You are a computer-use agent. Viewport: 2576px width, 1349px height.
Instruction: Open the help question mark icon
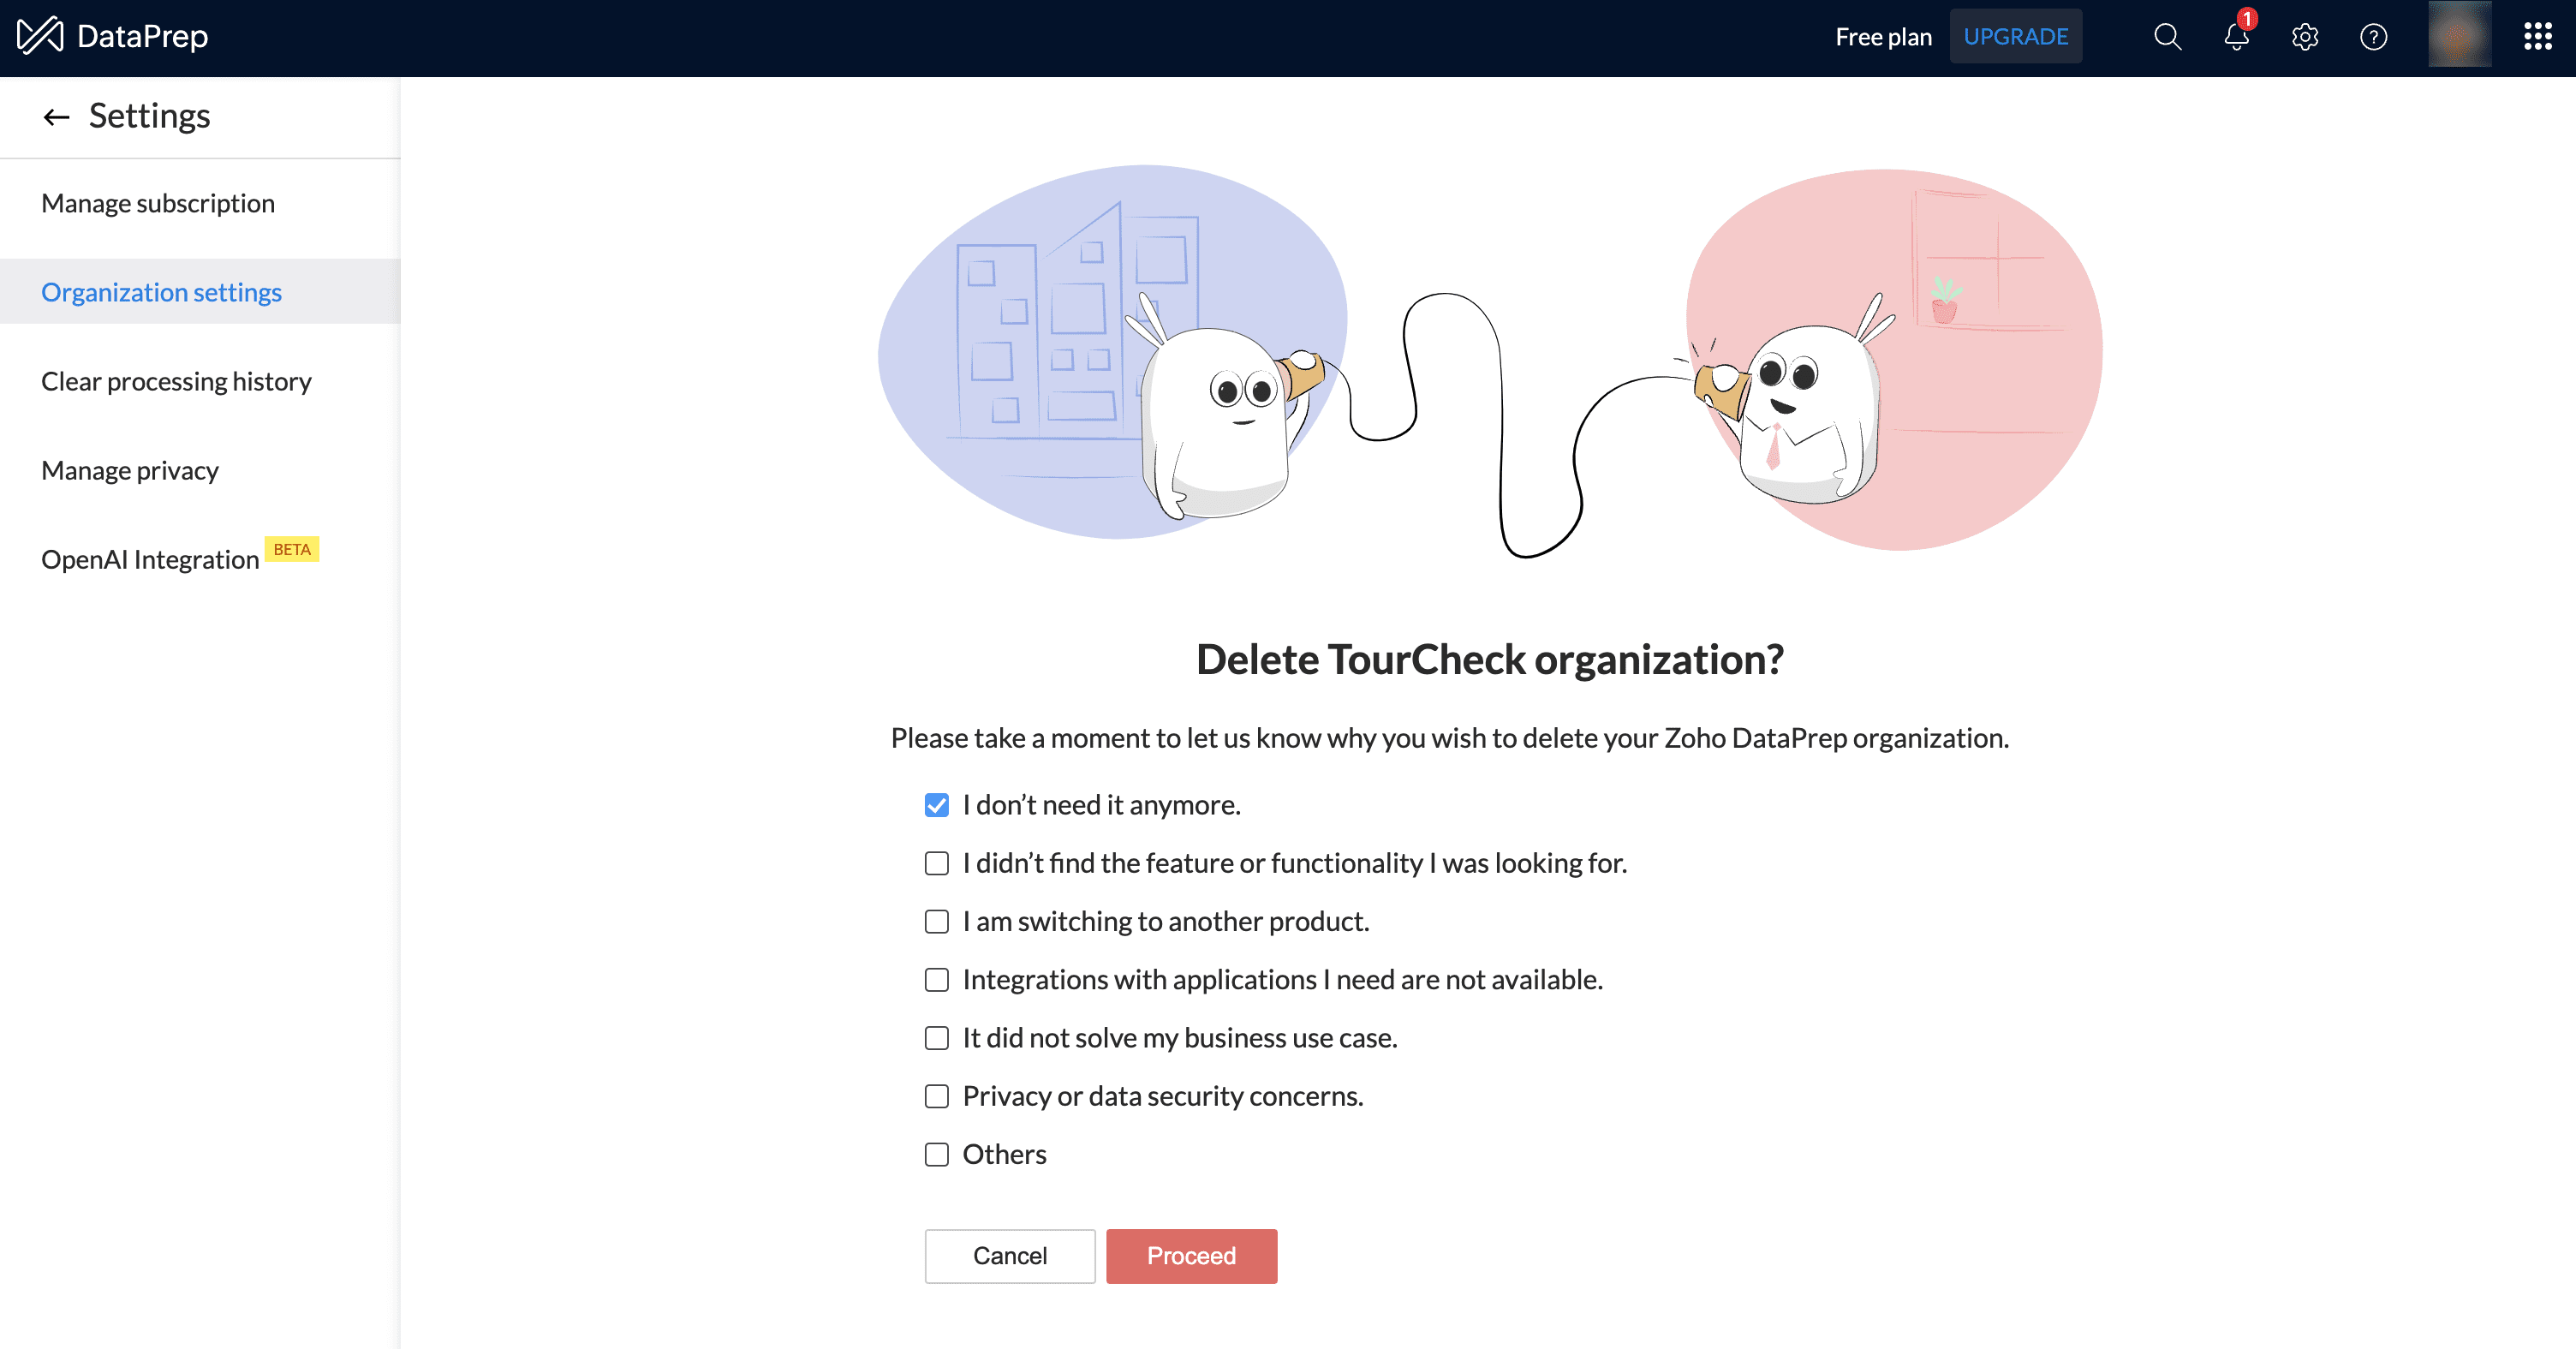click(x=2374, y=37)
